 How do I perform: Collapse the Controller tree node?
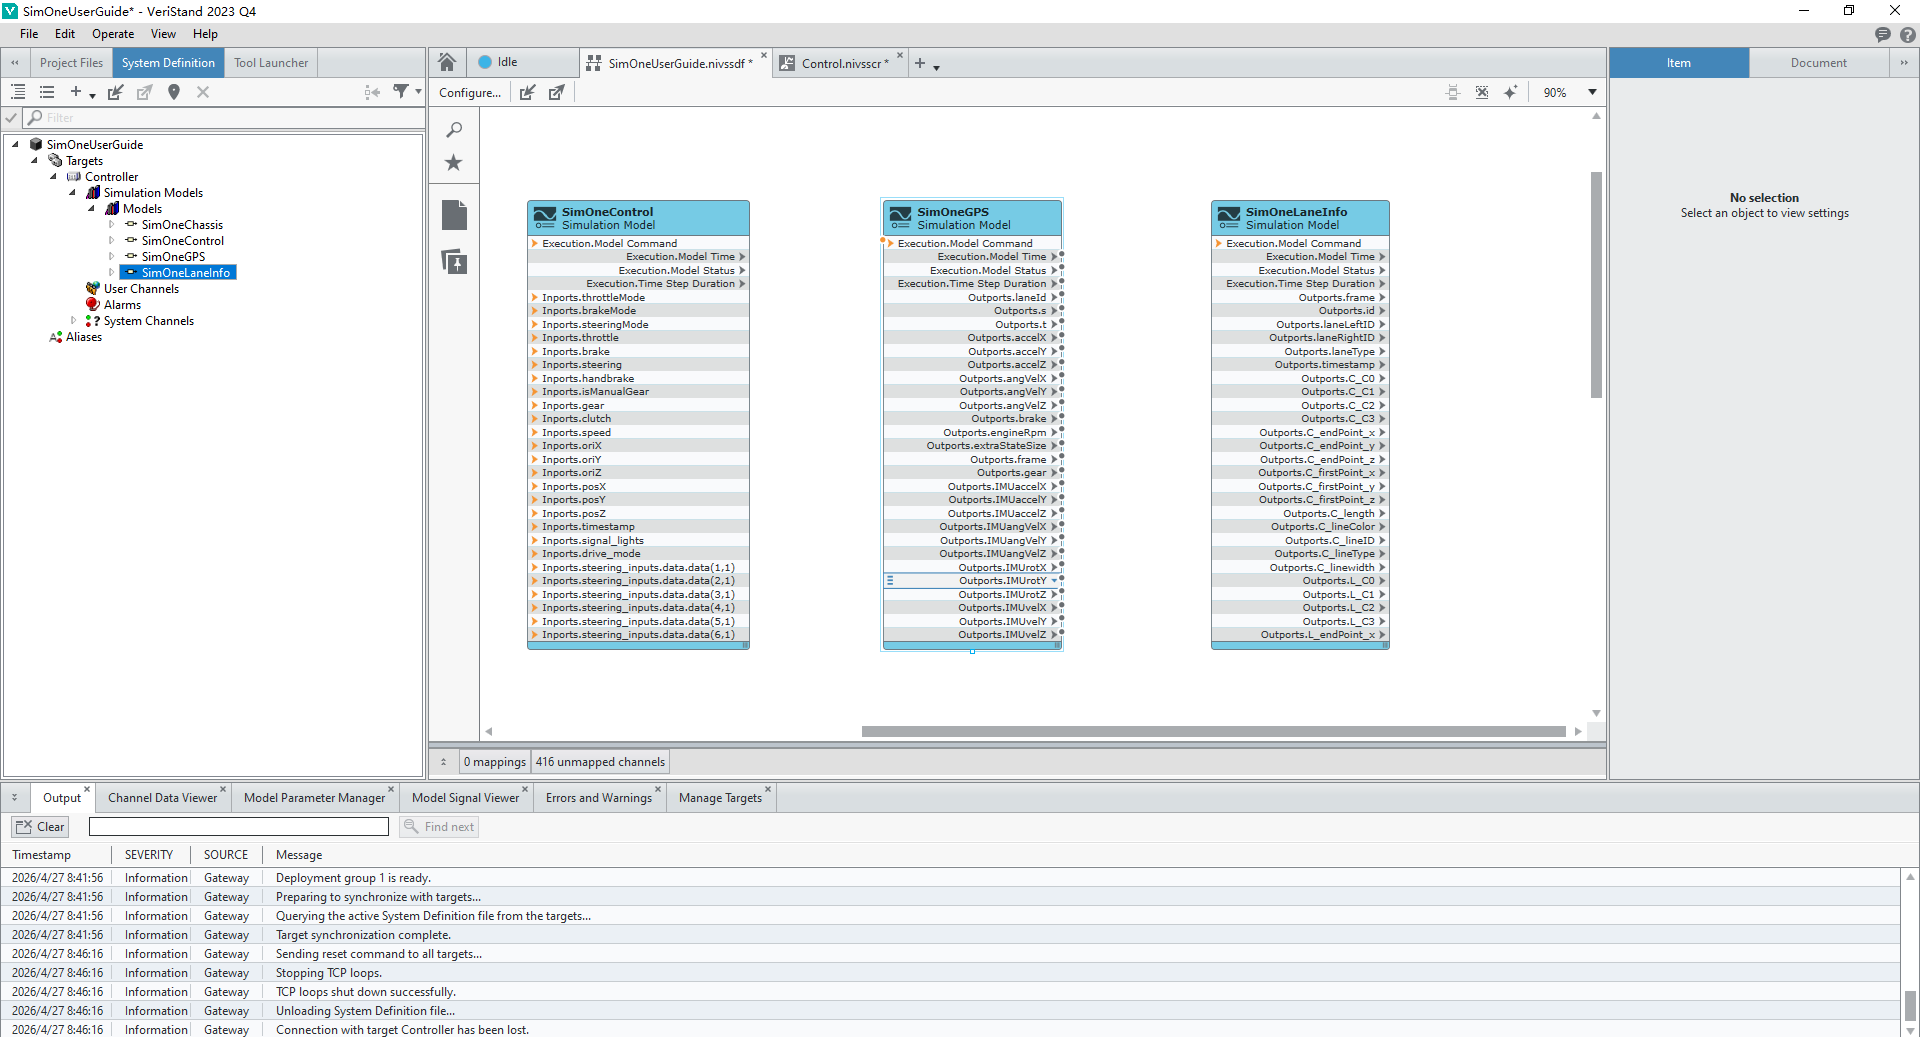click(x=53, y=177)
